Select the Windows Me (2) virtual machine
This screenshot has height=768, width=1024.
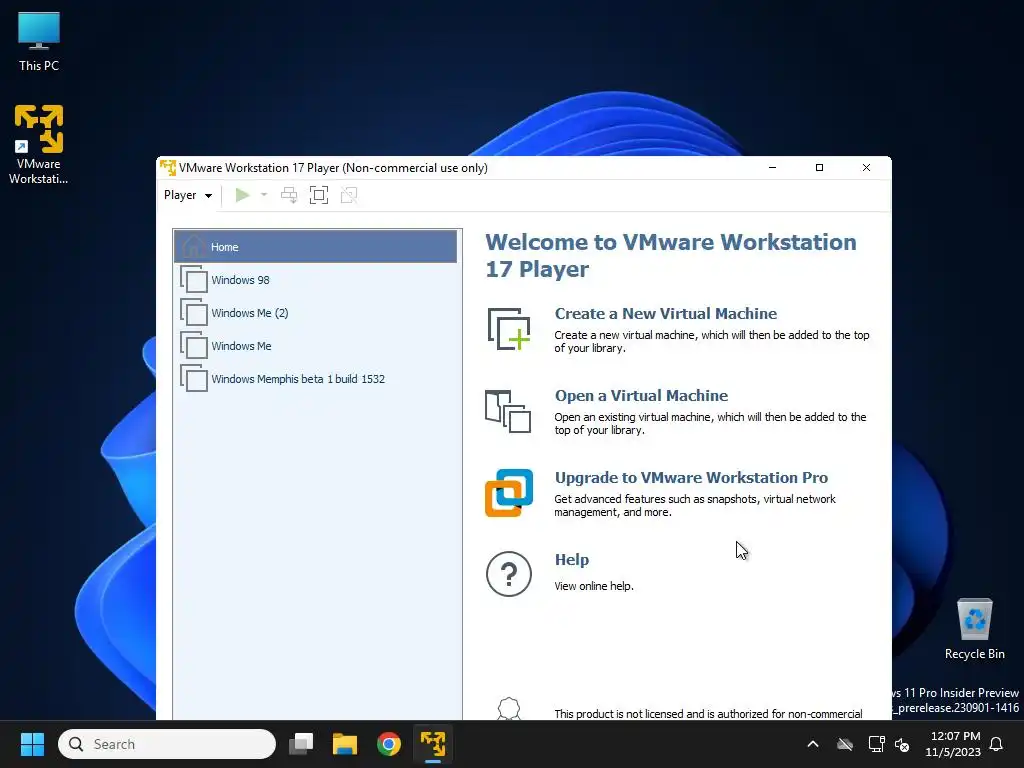315,313
